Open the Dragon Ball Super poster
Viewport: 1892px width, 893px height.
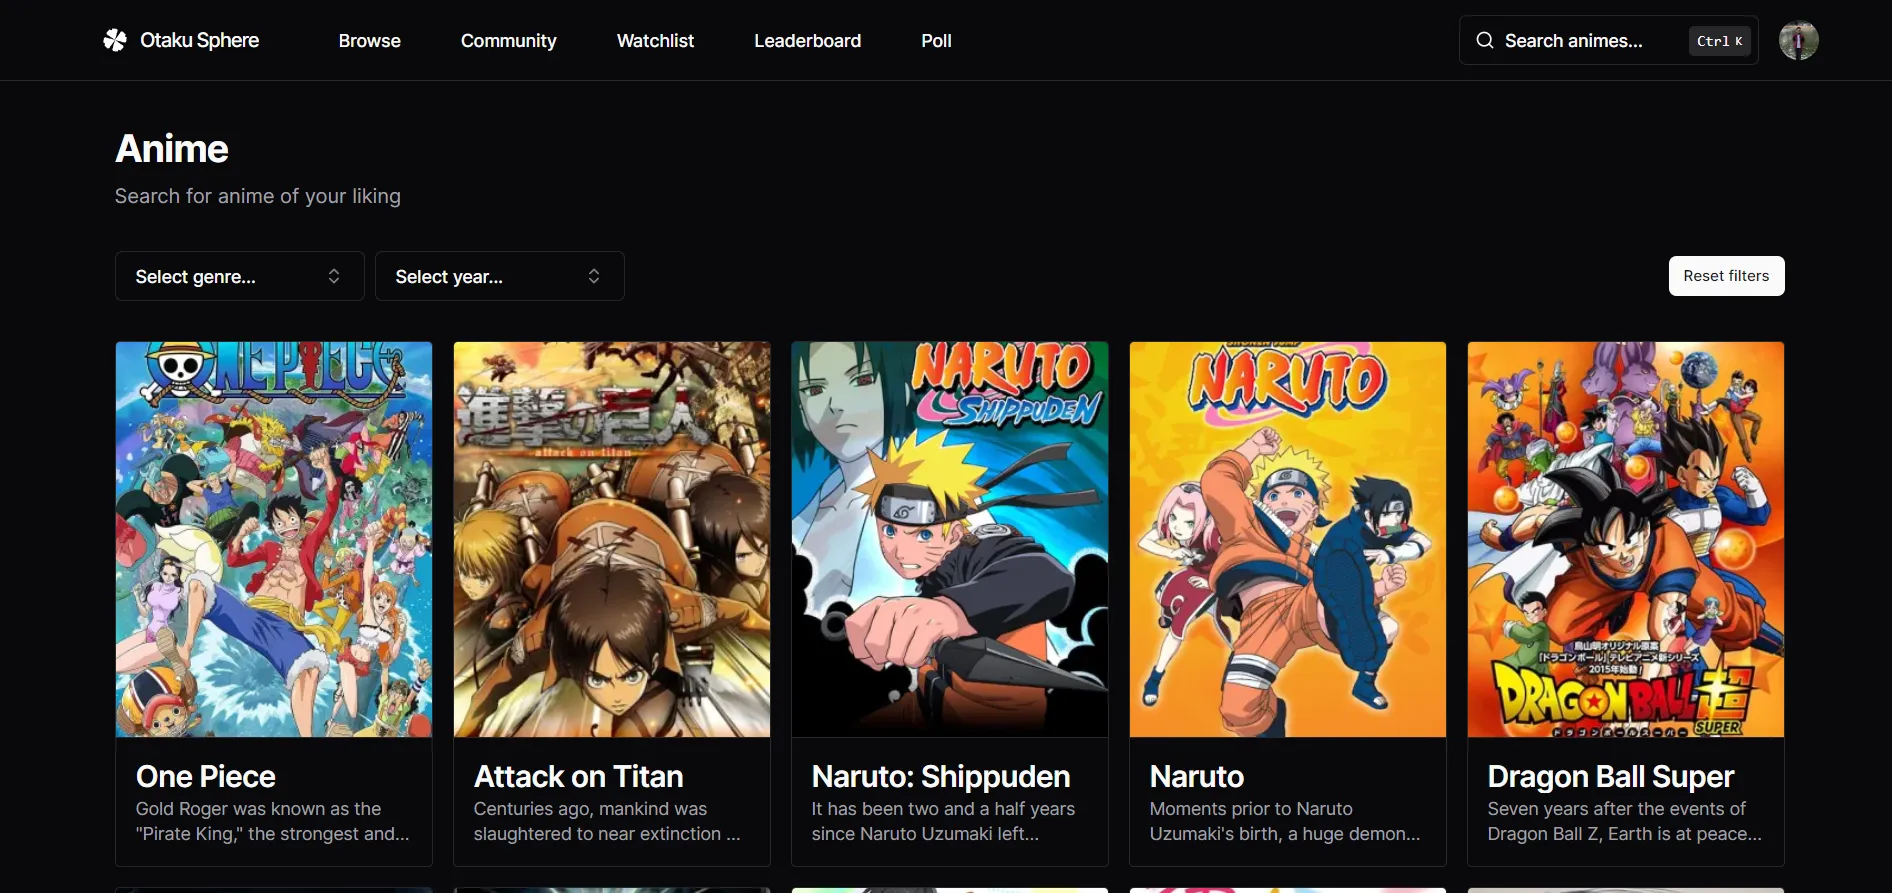click(x=1626, y=540)
